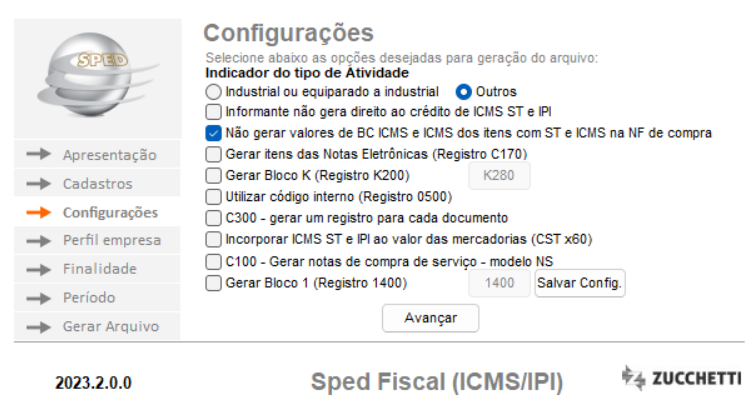Click the arrow icon beside Apresentação
The image size is (755, 403).
click(x=38, y=155)
